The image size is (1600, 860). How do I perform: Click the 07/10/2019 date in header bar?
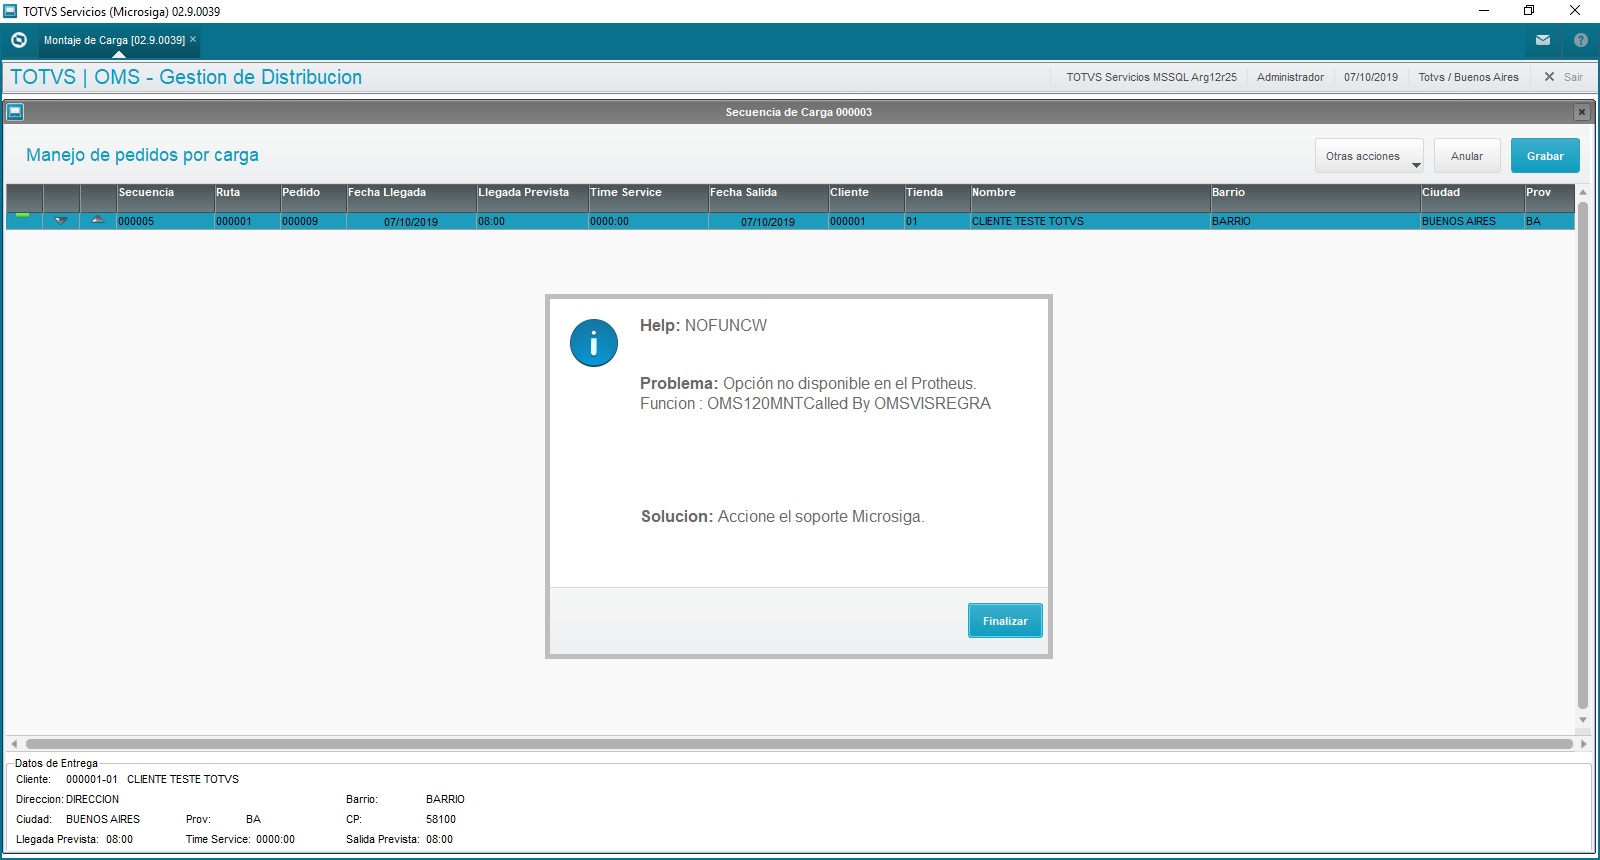[x=1371, y=77]
